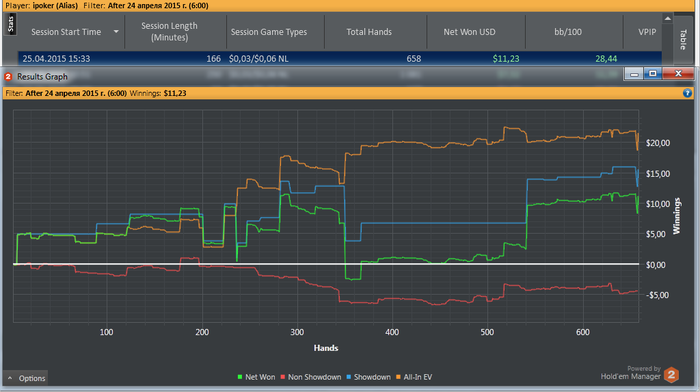This screenshot has height=392, width=700.
Task: Click the -$5,00 axis label
Action: [657, 295]
